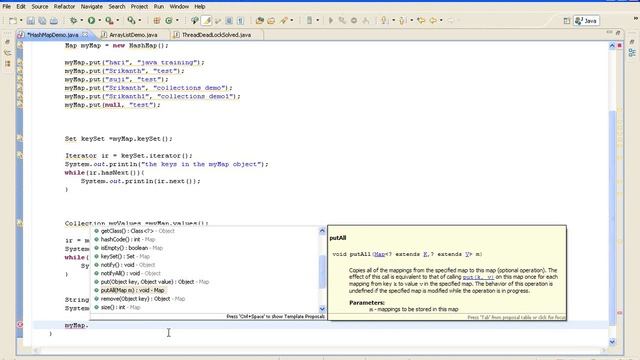Click the error marker beside myMap. line

pos(20,324)
